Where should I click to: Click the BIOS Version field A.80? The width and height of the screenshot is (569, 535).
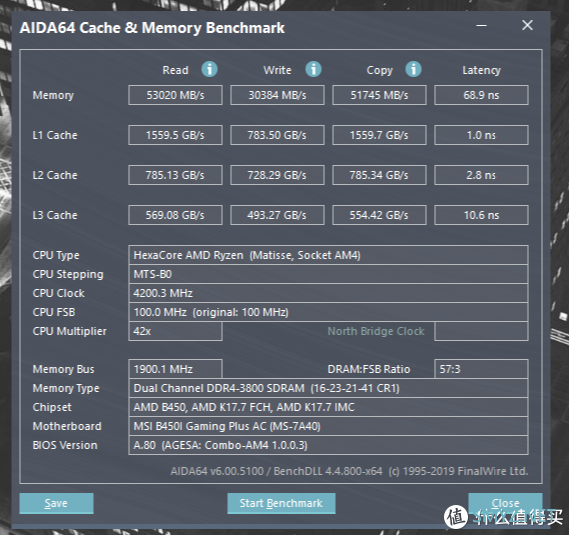tap(328, 445)
